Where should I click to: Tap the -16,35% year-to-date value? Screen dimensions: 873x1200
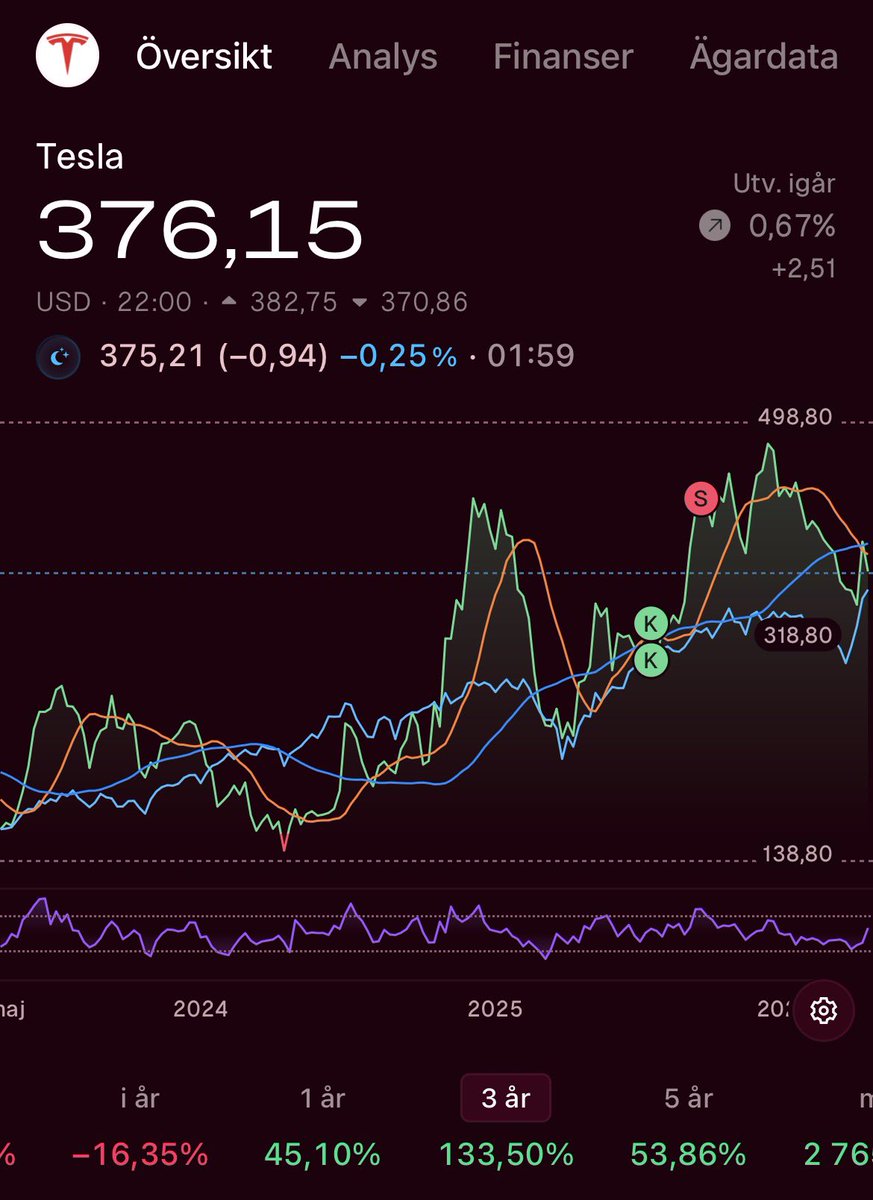(139, 1155)
